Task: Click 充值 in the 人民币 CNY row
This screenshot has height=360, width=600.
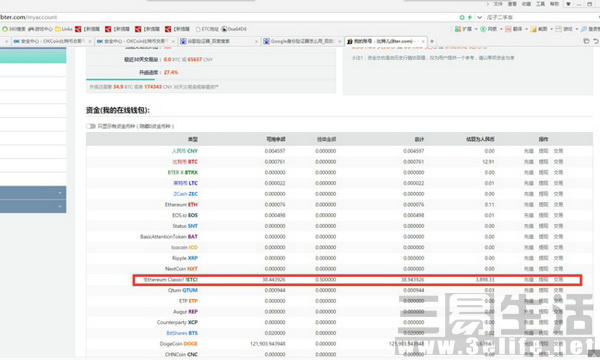Action: tap(528, 151)
